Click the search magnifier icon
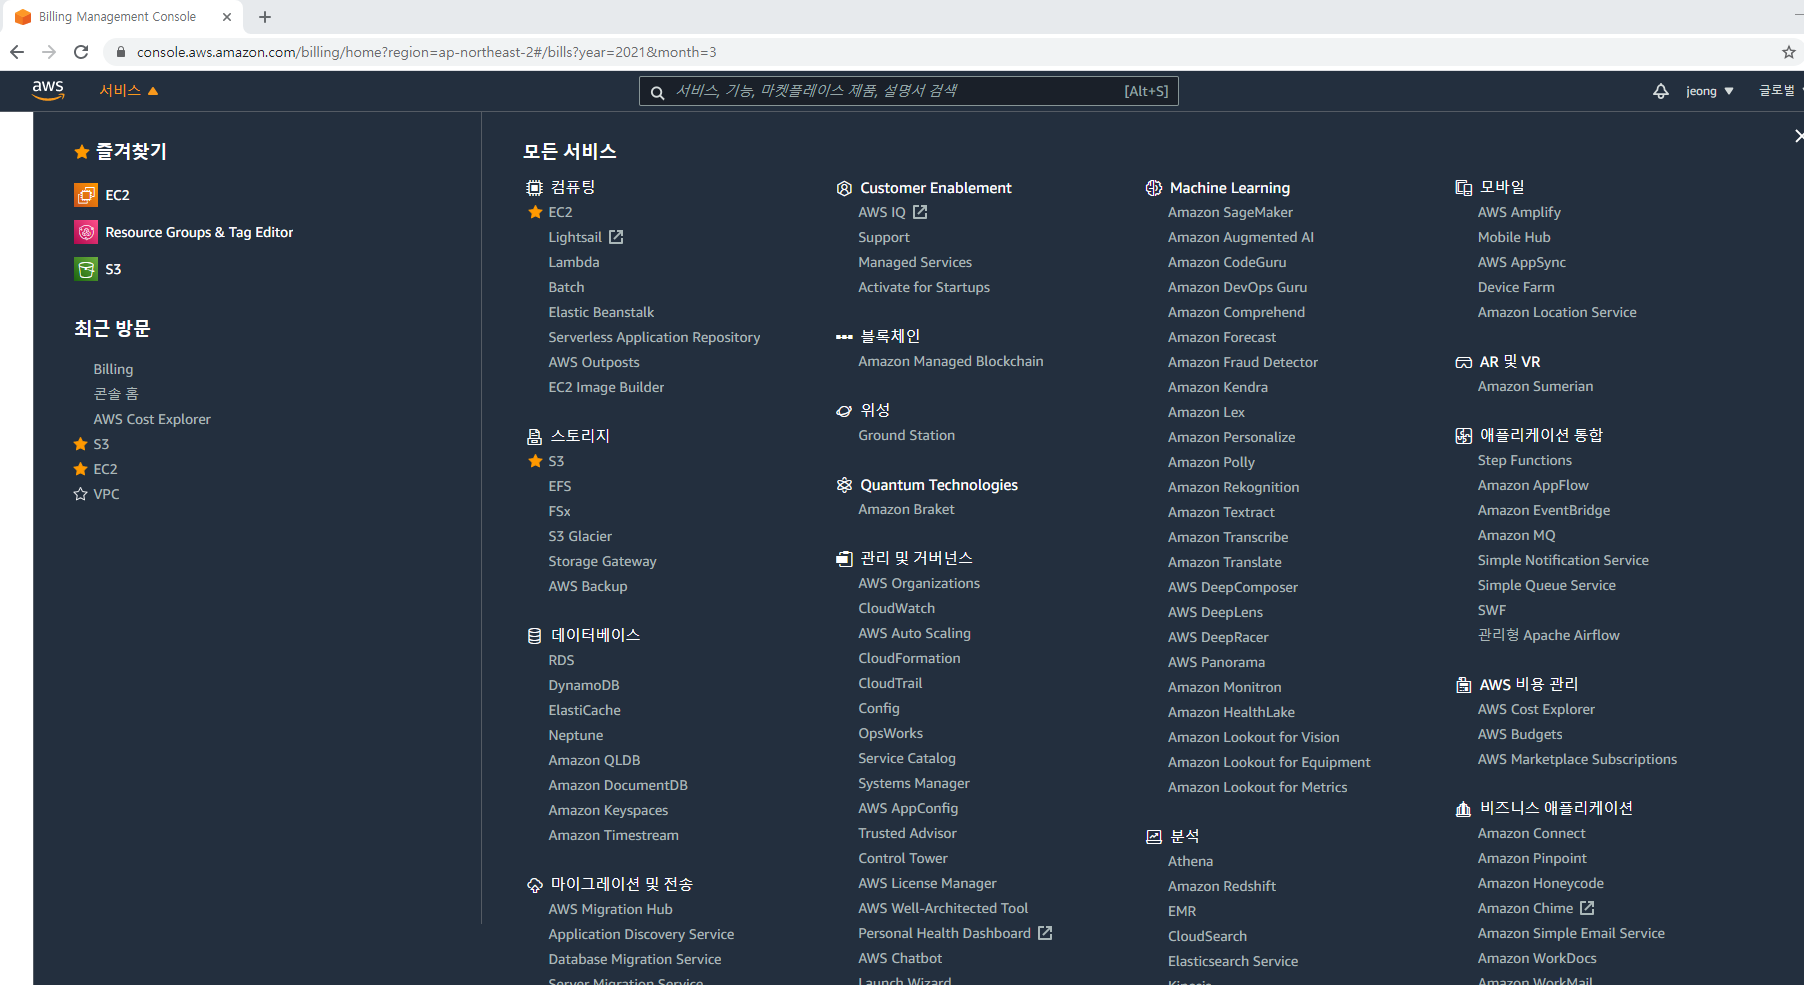The width and height of the screenshot is (1804, 985). click(x=657, y=92)
